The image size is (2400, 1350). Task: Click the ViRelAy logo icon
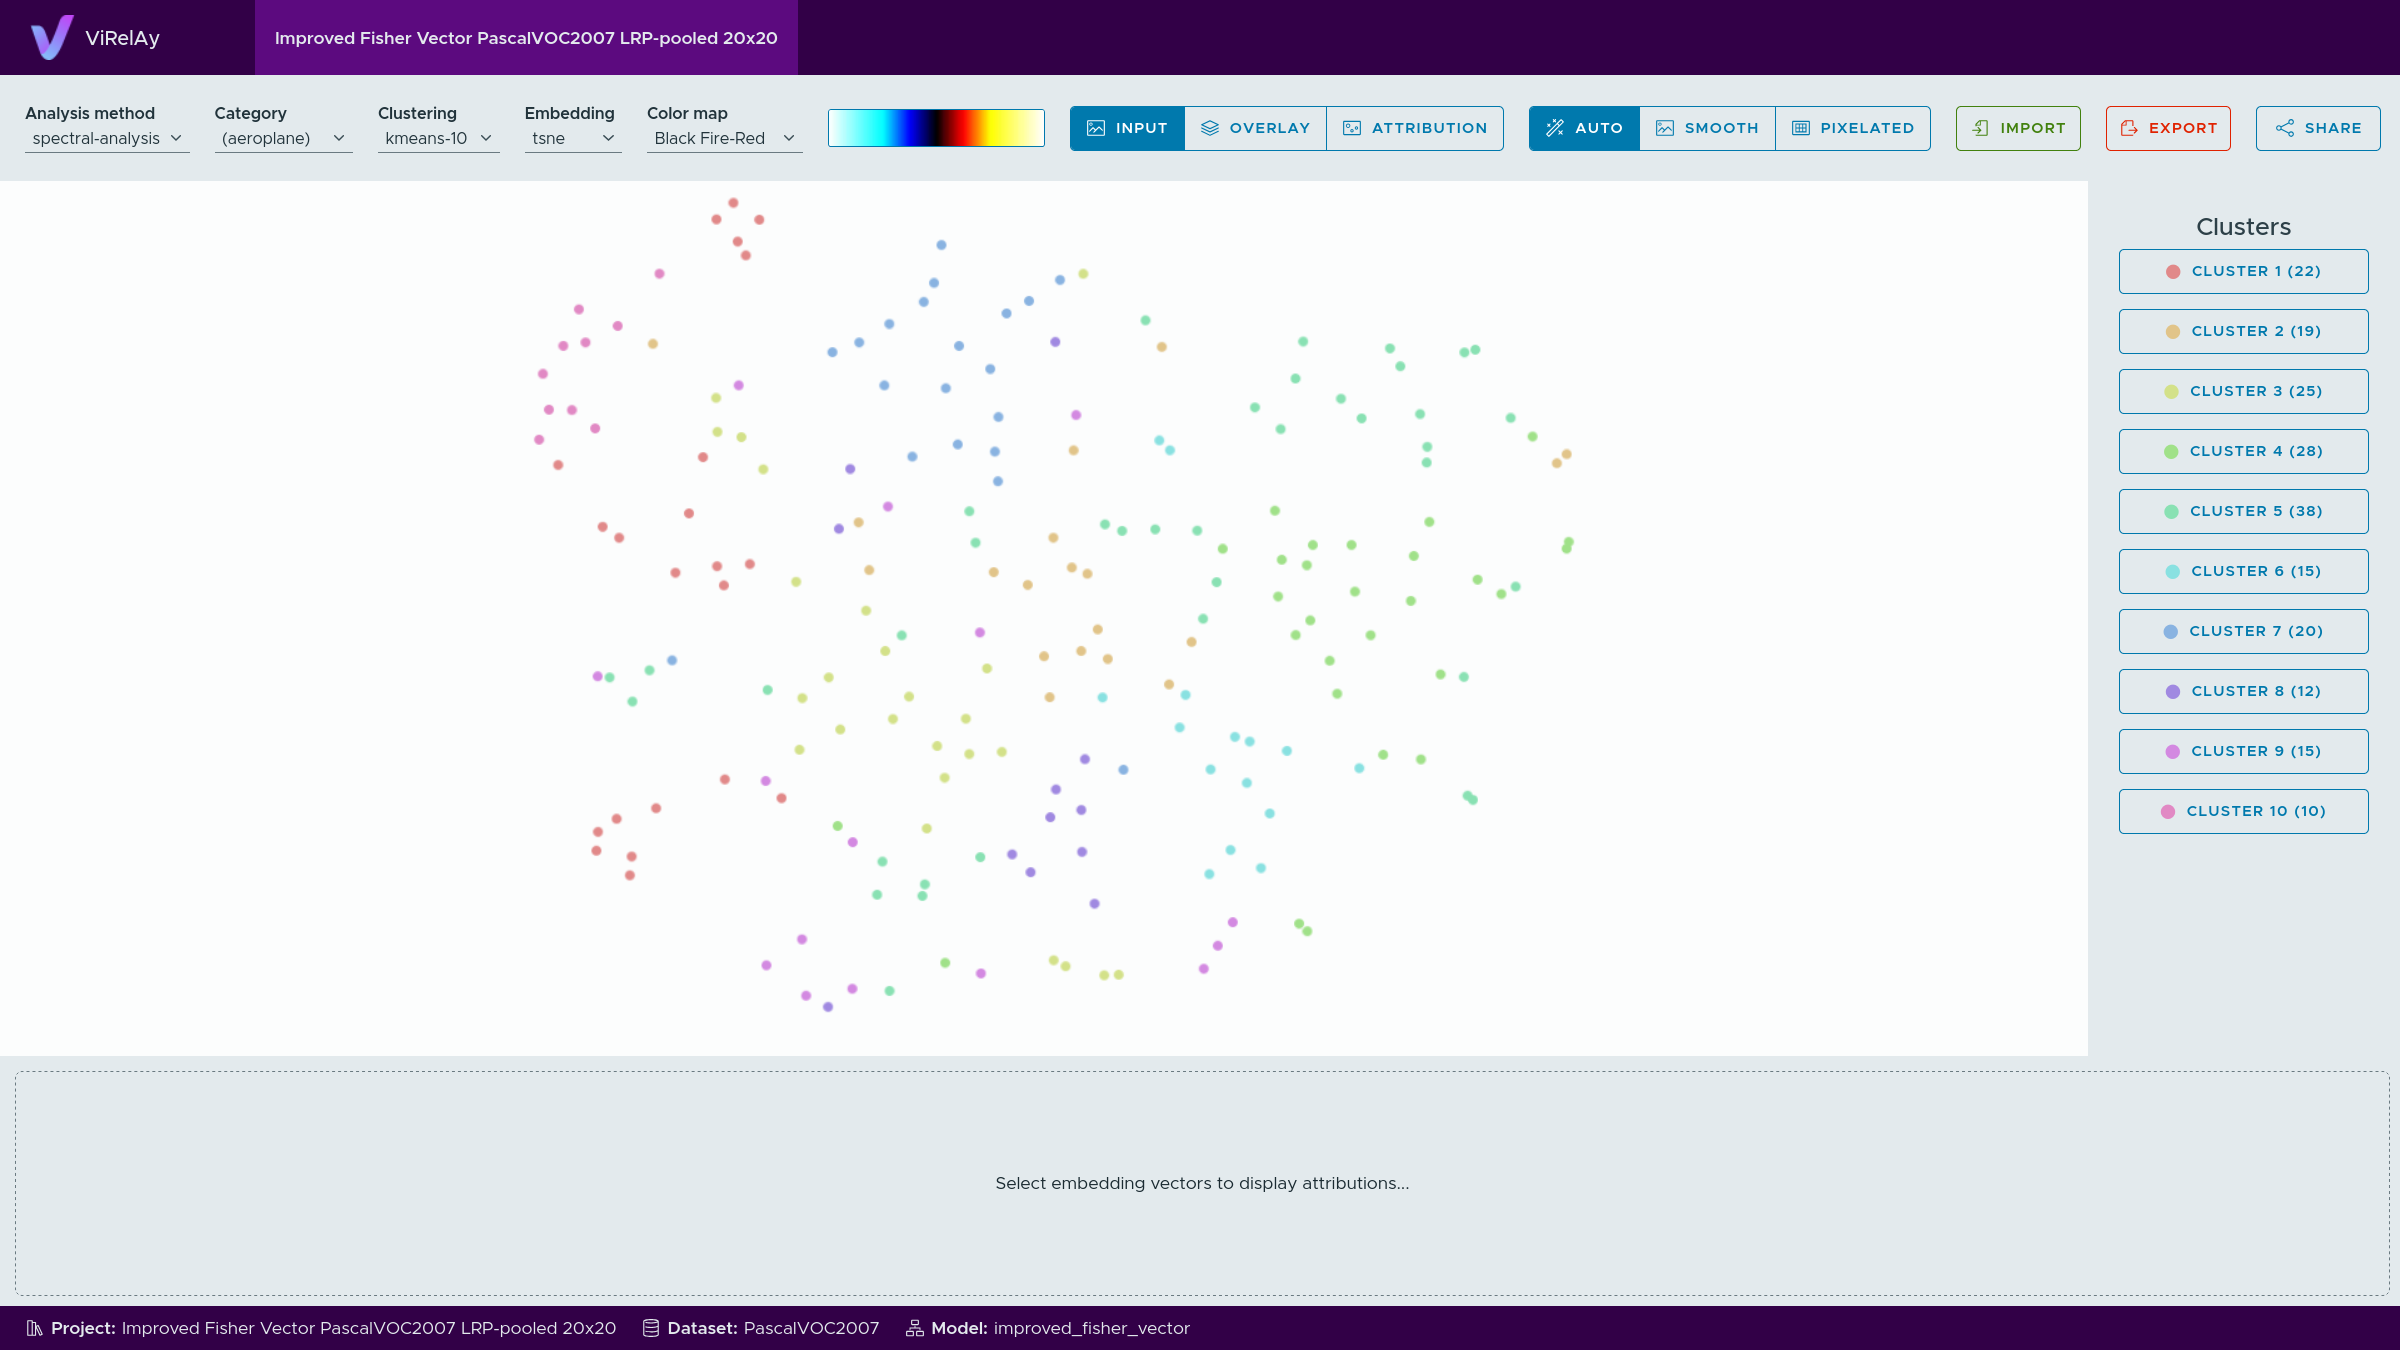(x=52, y=37)
